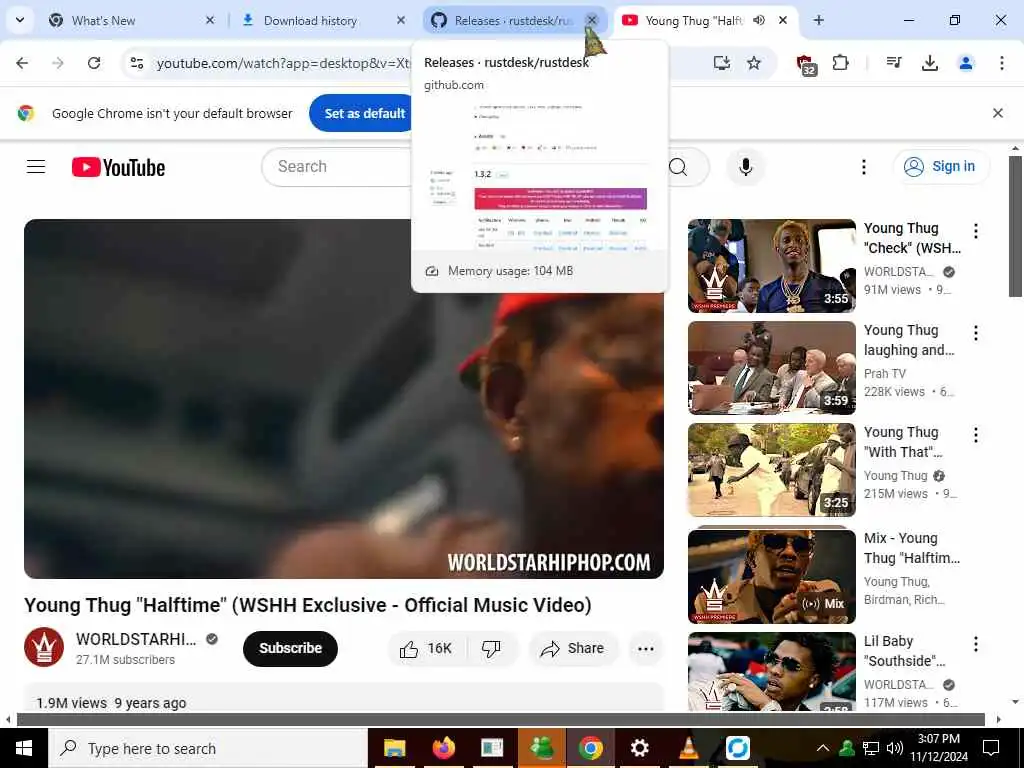
Task: Click the page horizontal scrollbar
Action: coord(500,719)
